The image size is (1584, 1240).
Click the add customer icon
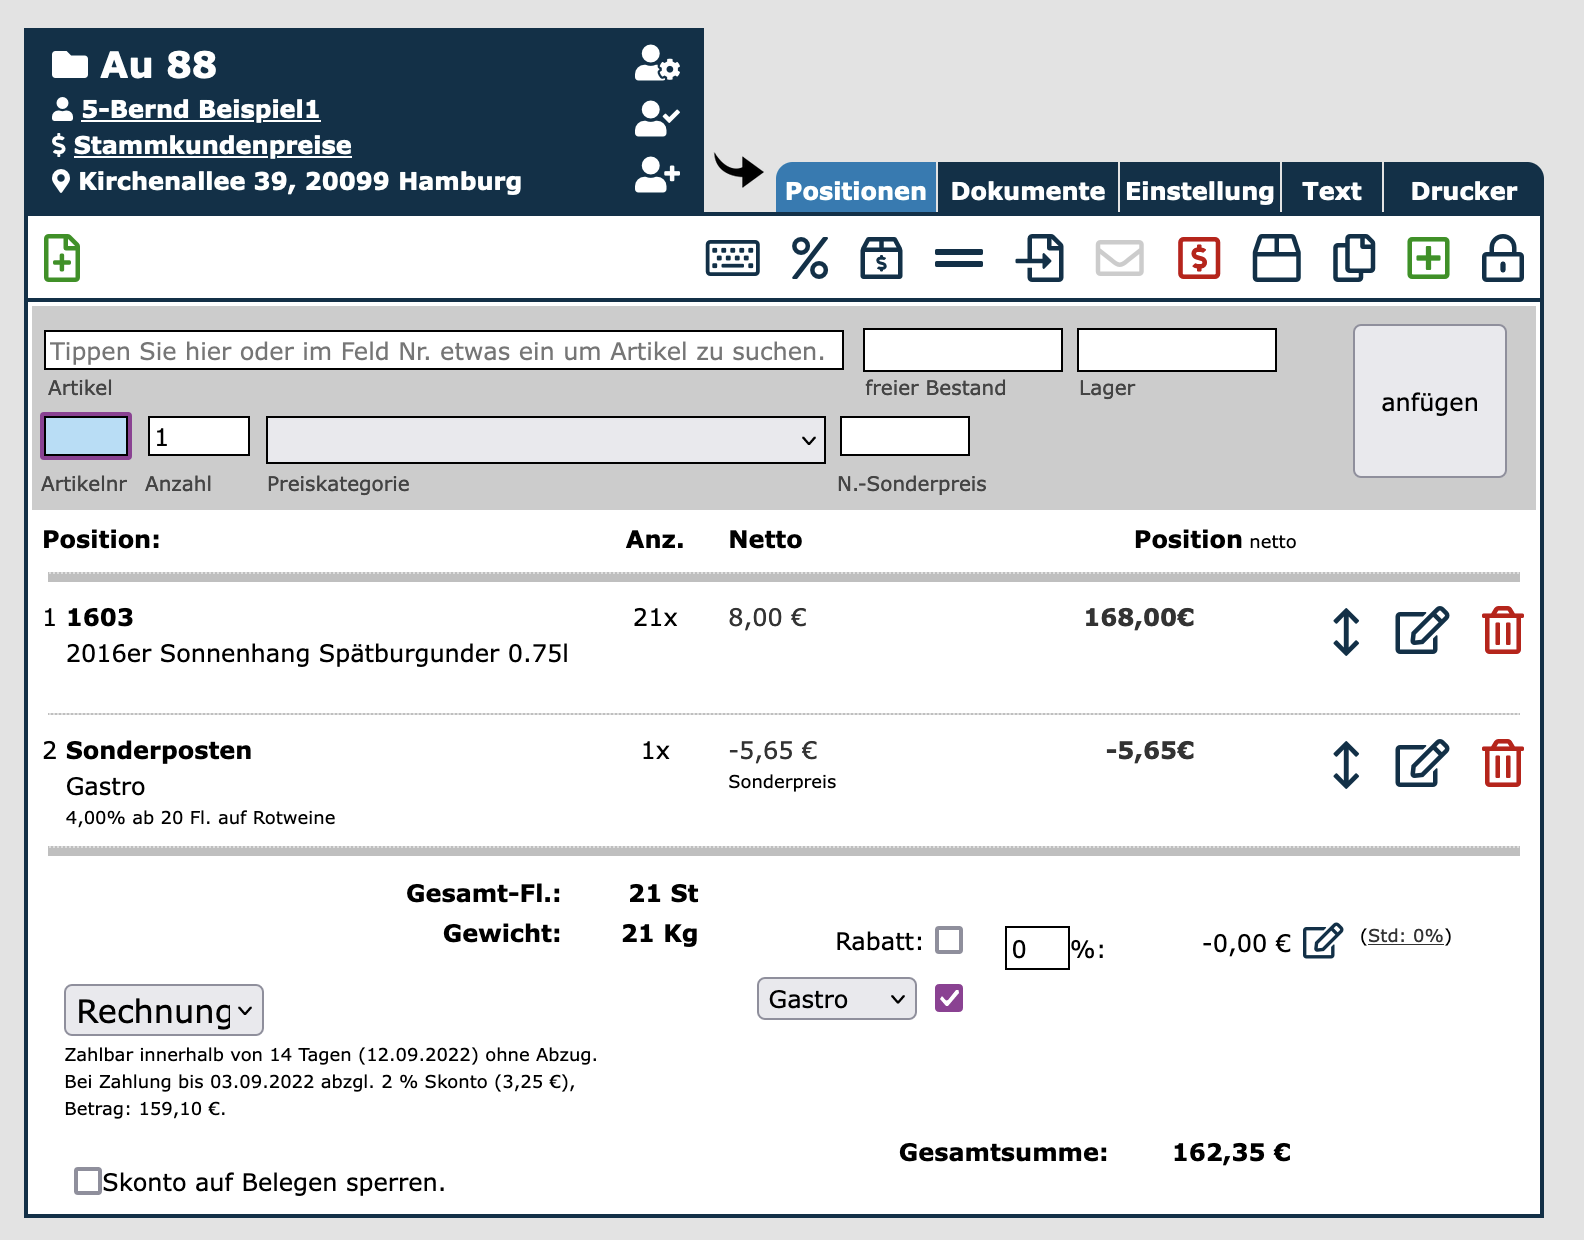657,175
